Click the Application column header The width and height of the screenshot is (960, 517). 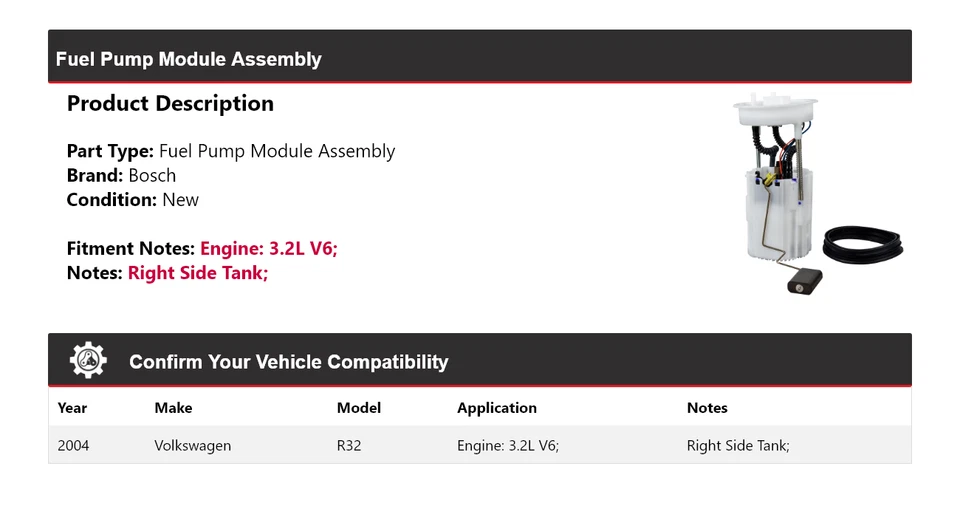pos(497,408)
